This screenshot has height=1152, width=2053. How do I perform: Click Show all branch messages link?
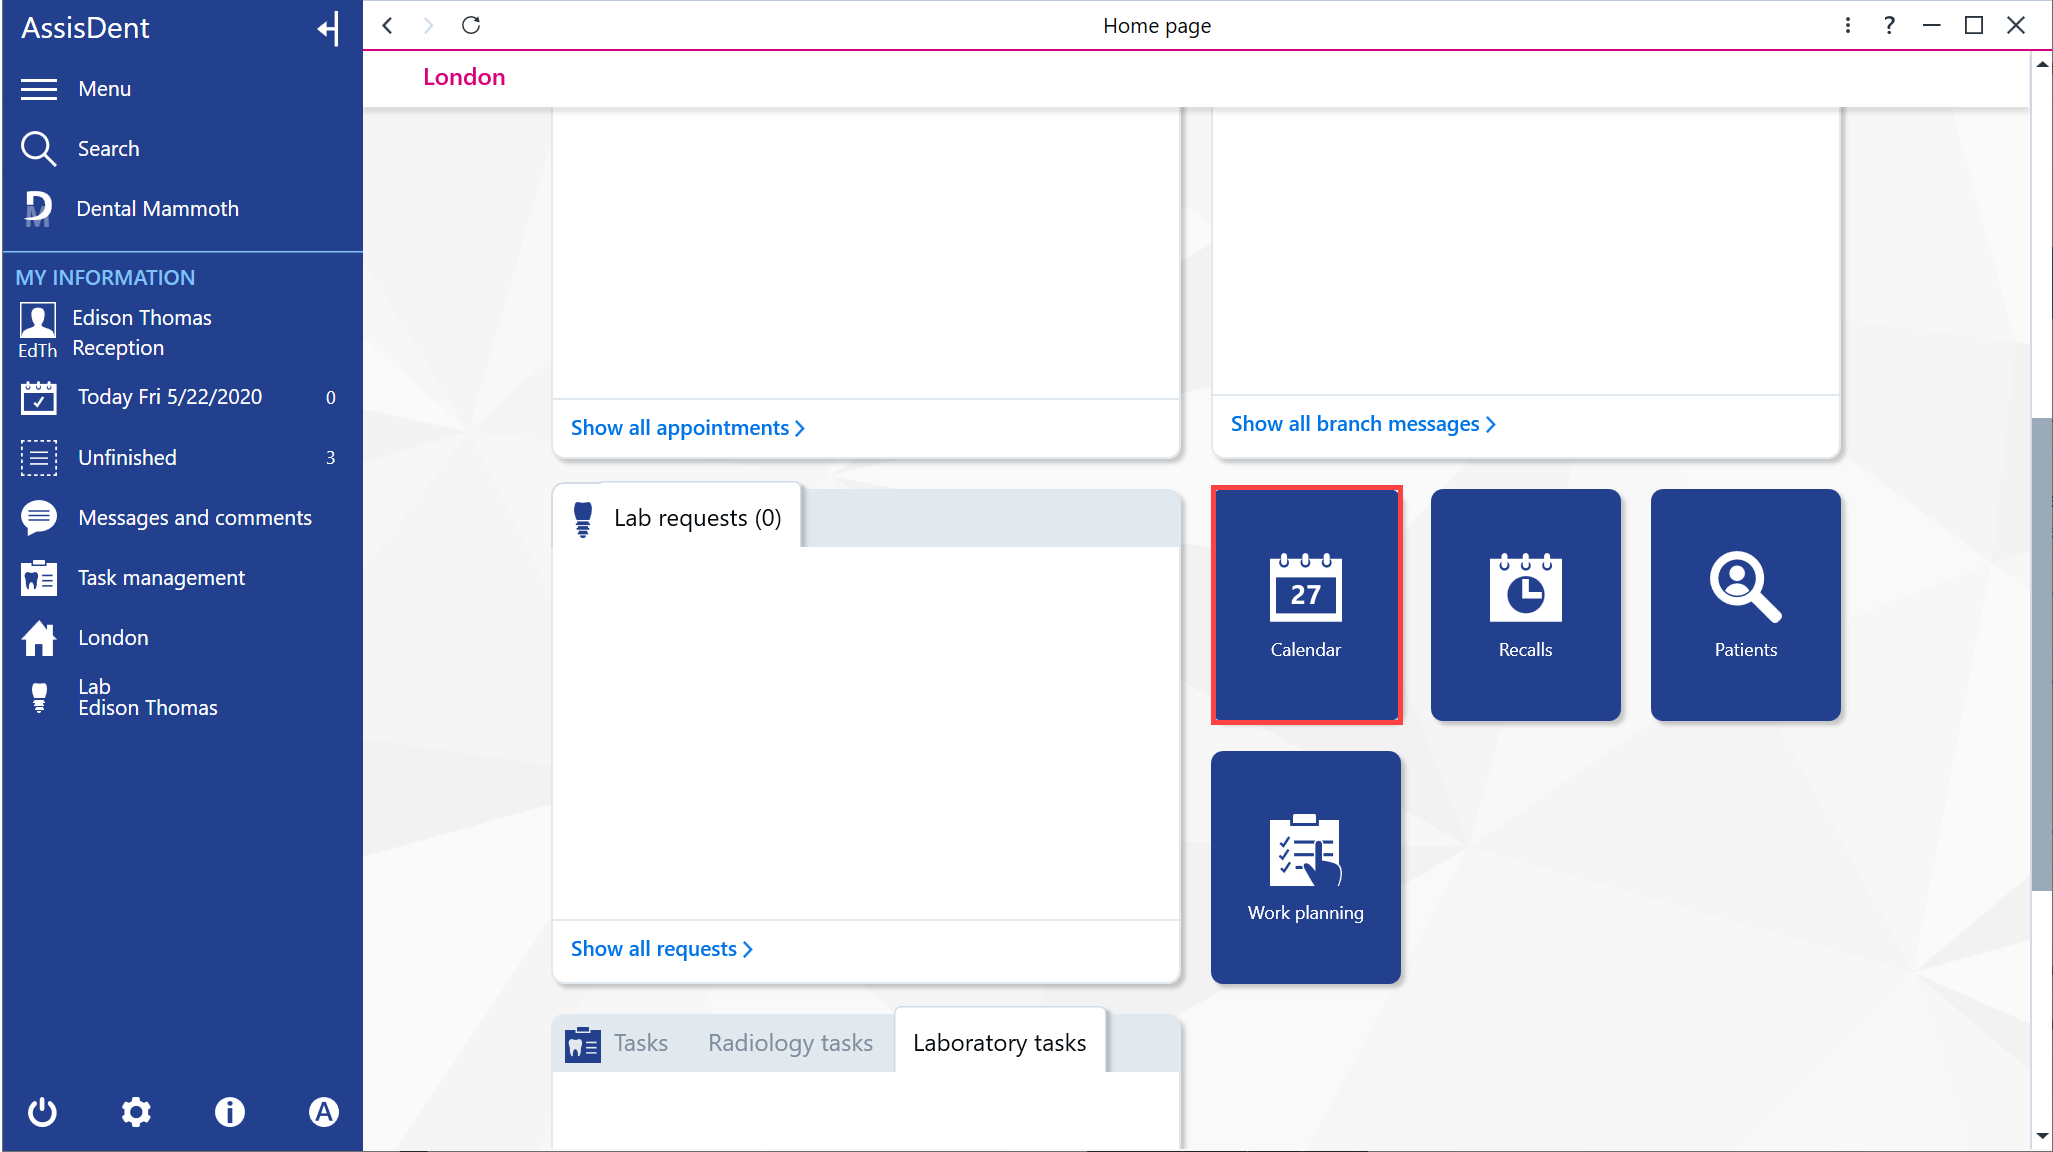[1363, 424]
